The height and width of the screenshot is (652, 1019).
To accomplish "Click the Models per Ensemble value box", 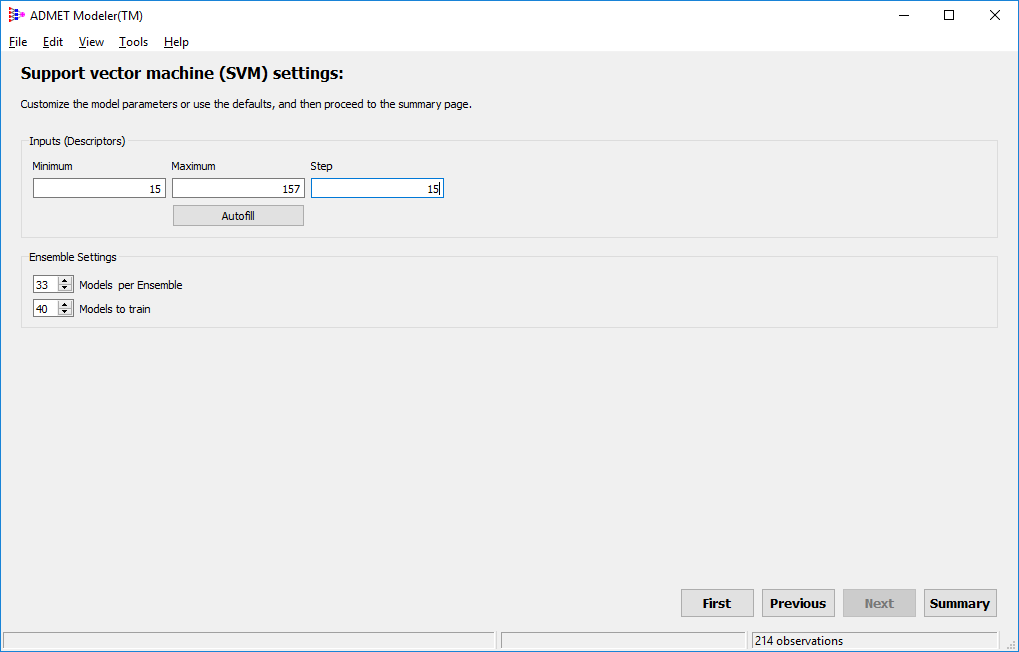I will [45, 285].
